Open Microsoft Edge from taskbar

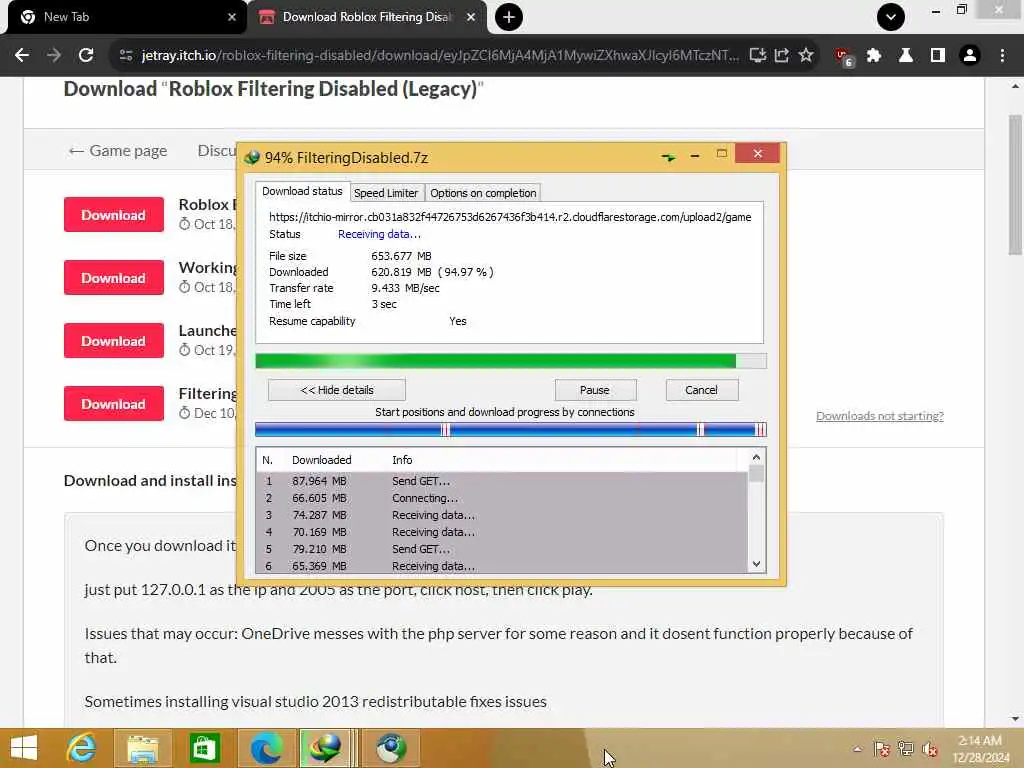click(266, 748)
